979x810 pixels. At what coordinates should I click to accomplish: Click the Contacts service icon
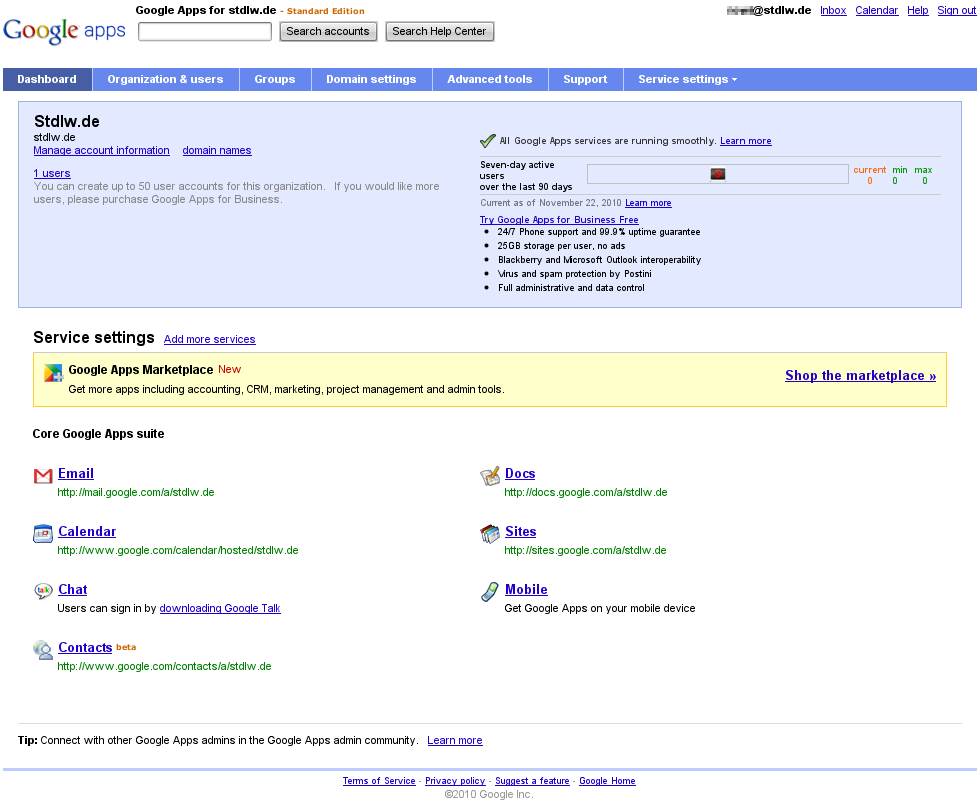pos(42,649)
